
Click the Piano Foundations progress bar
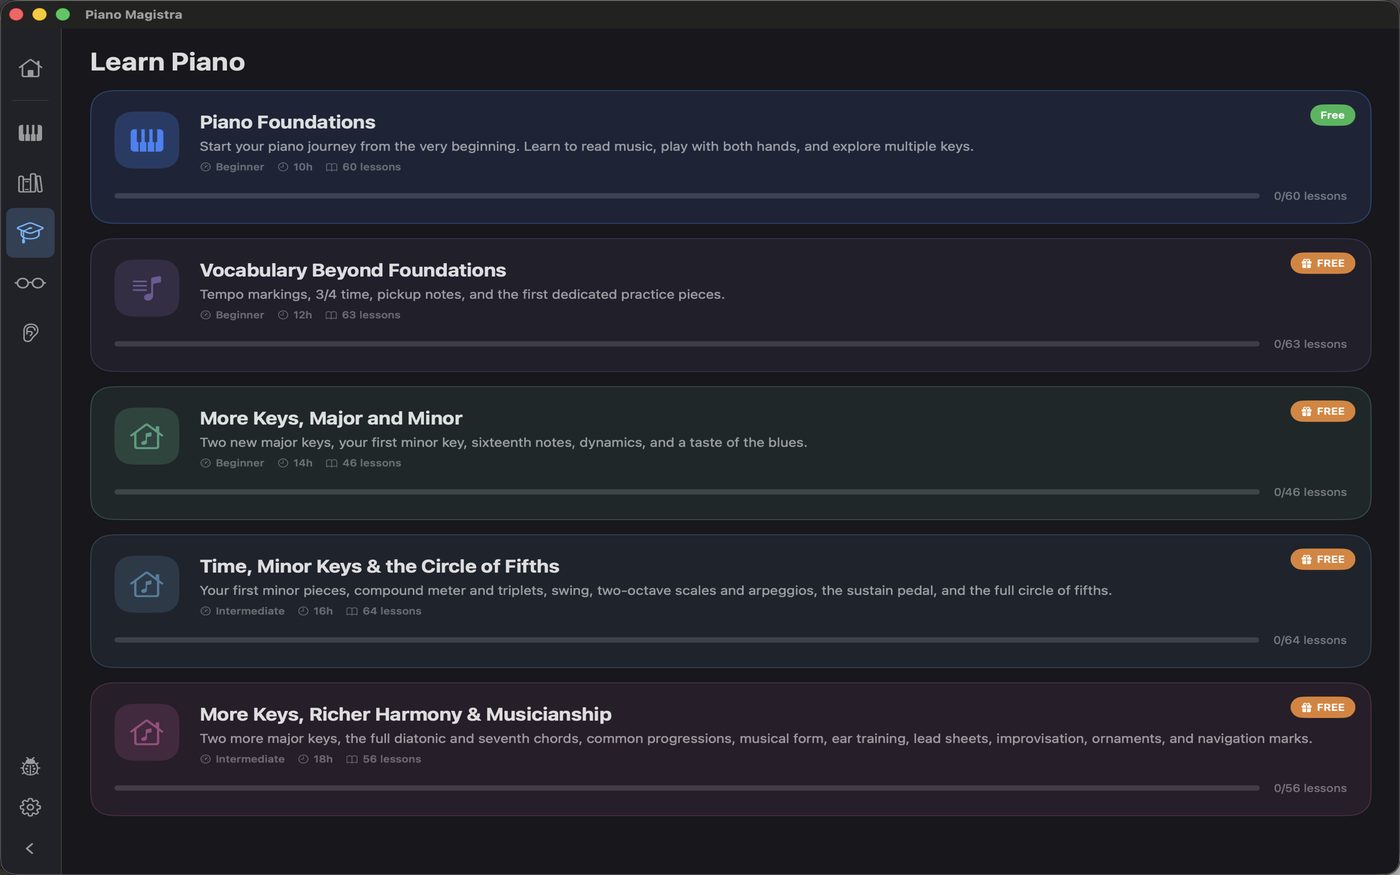[687, 196]
